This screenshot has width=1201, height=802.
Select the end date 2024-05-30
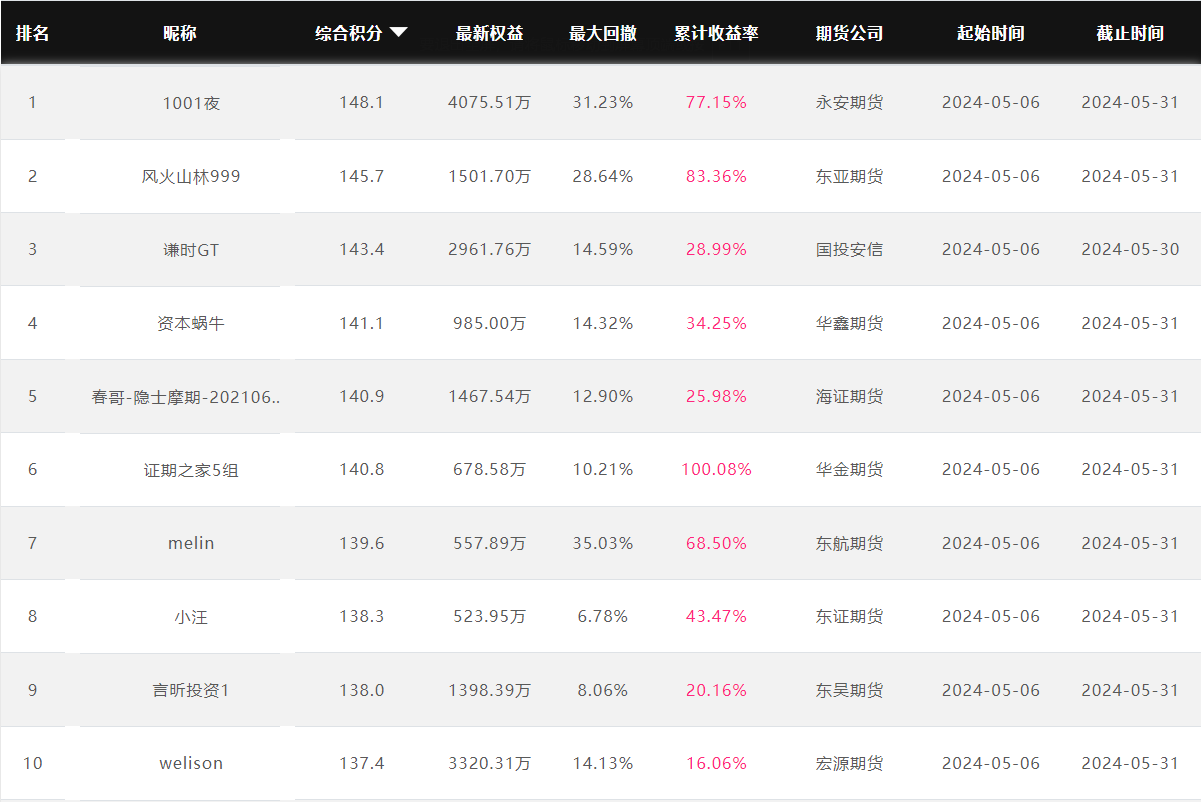(1130, 249)
